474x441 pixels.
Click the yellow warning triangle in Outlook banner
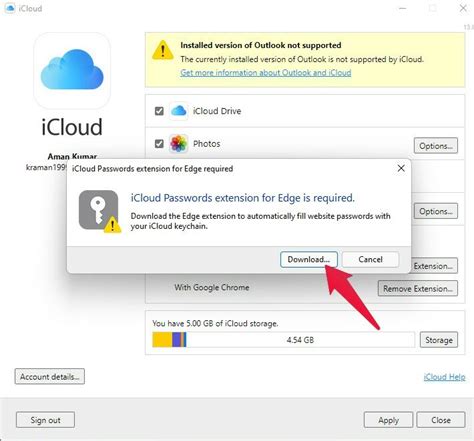[x=163, y=50]
